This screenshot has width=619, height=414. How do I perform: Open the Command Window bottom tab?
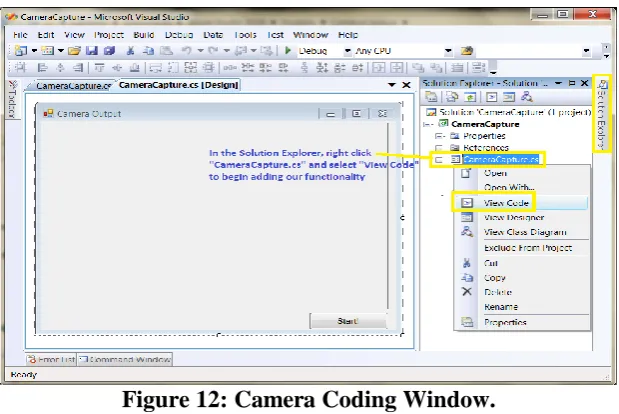point(125,360)
